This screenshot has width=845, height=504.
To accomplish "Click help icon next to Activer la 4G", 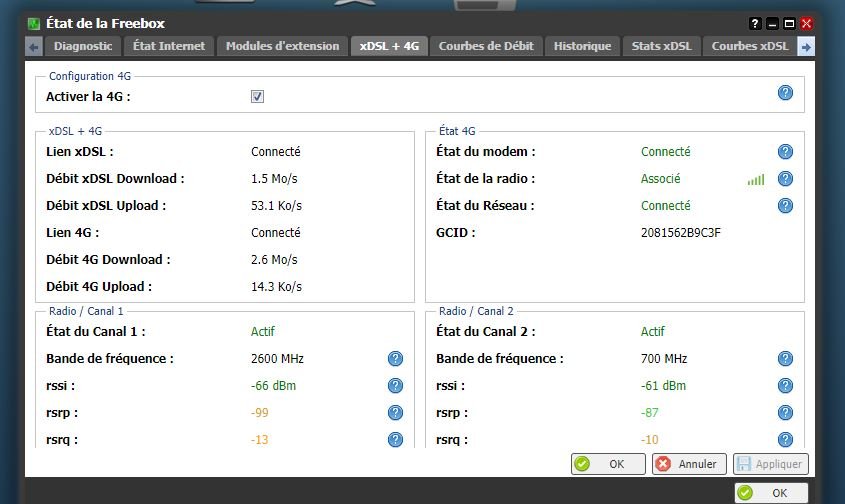I will [x=785, y=93].
